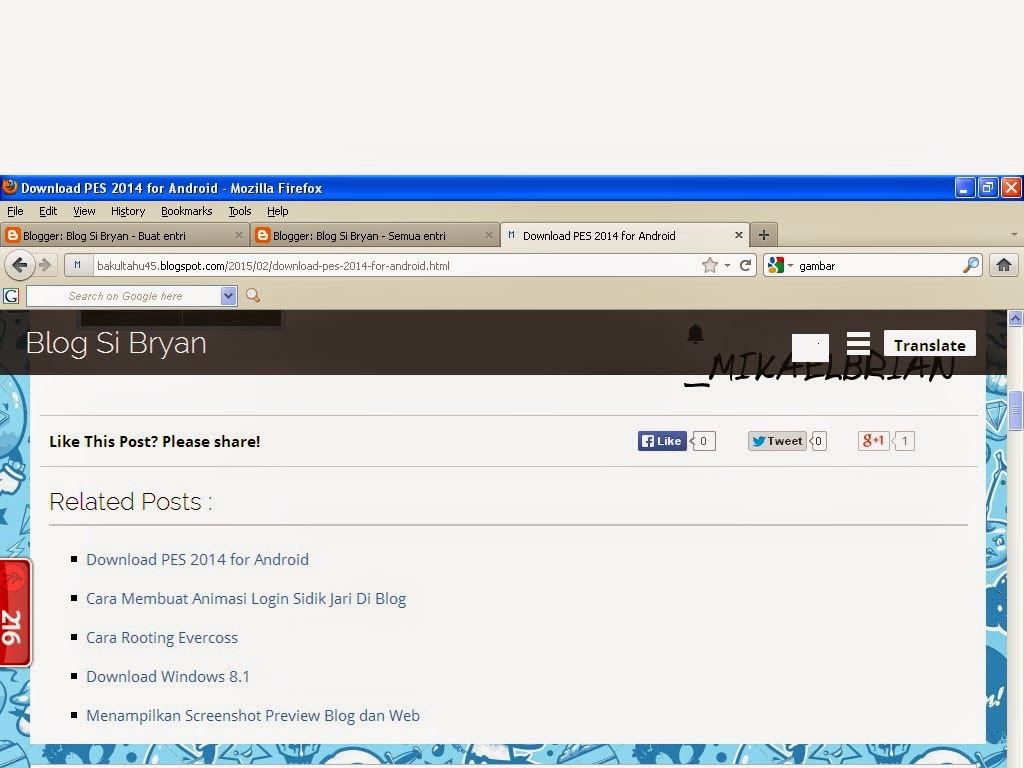
Task: Click the Google toolbar orange search magnifier
Action: 253,296
